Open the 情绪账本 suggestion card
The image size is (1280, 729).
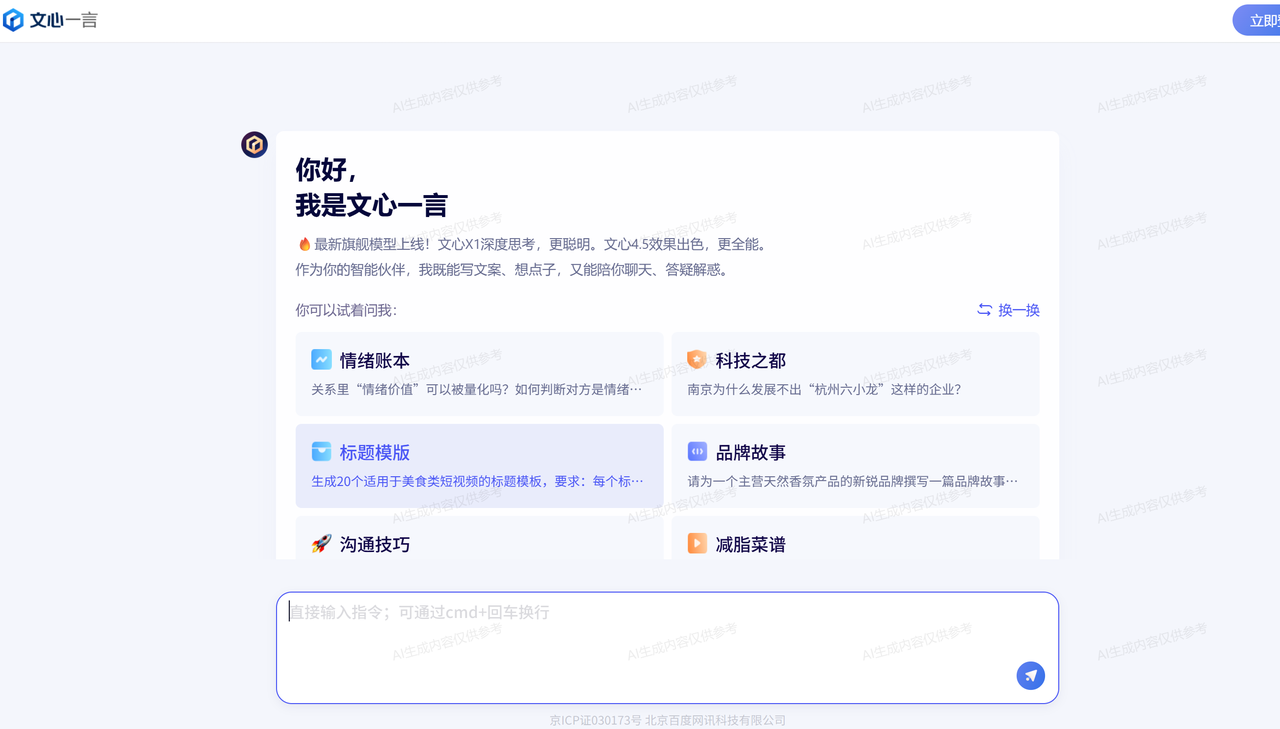pyautogui.click(x=479, y=374)
